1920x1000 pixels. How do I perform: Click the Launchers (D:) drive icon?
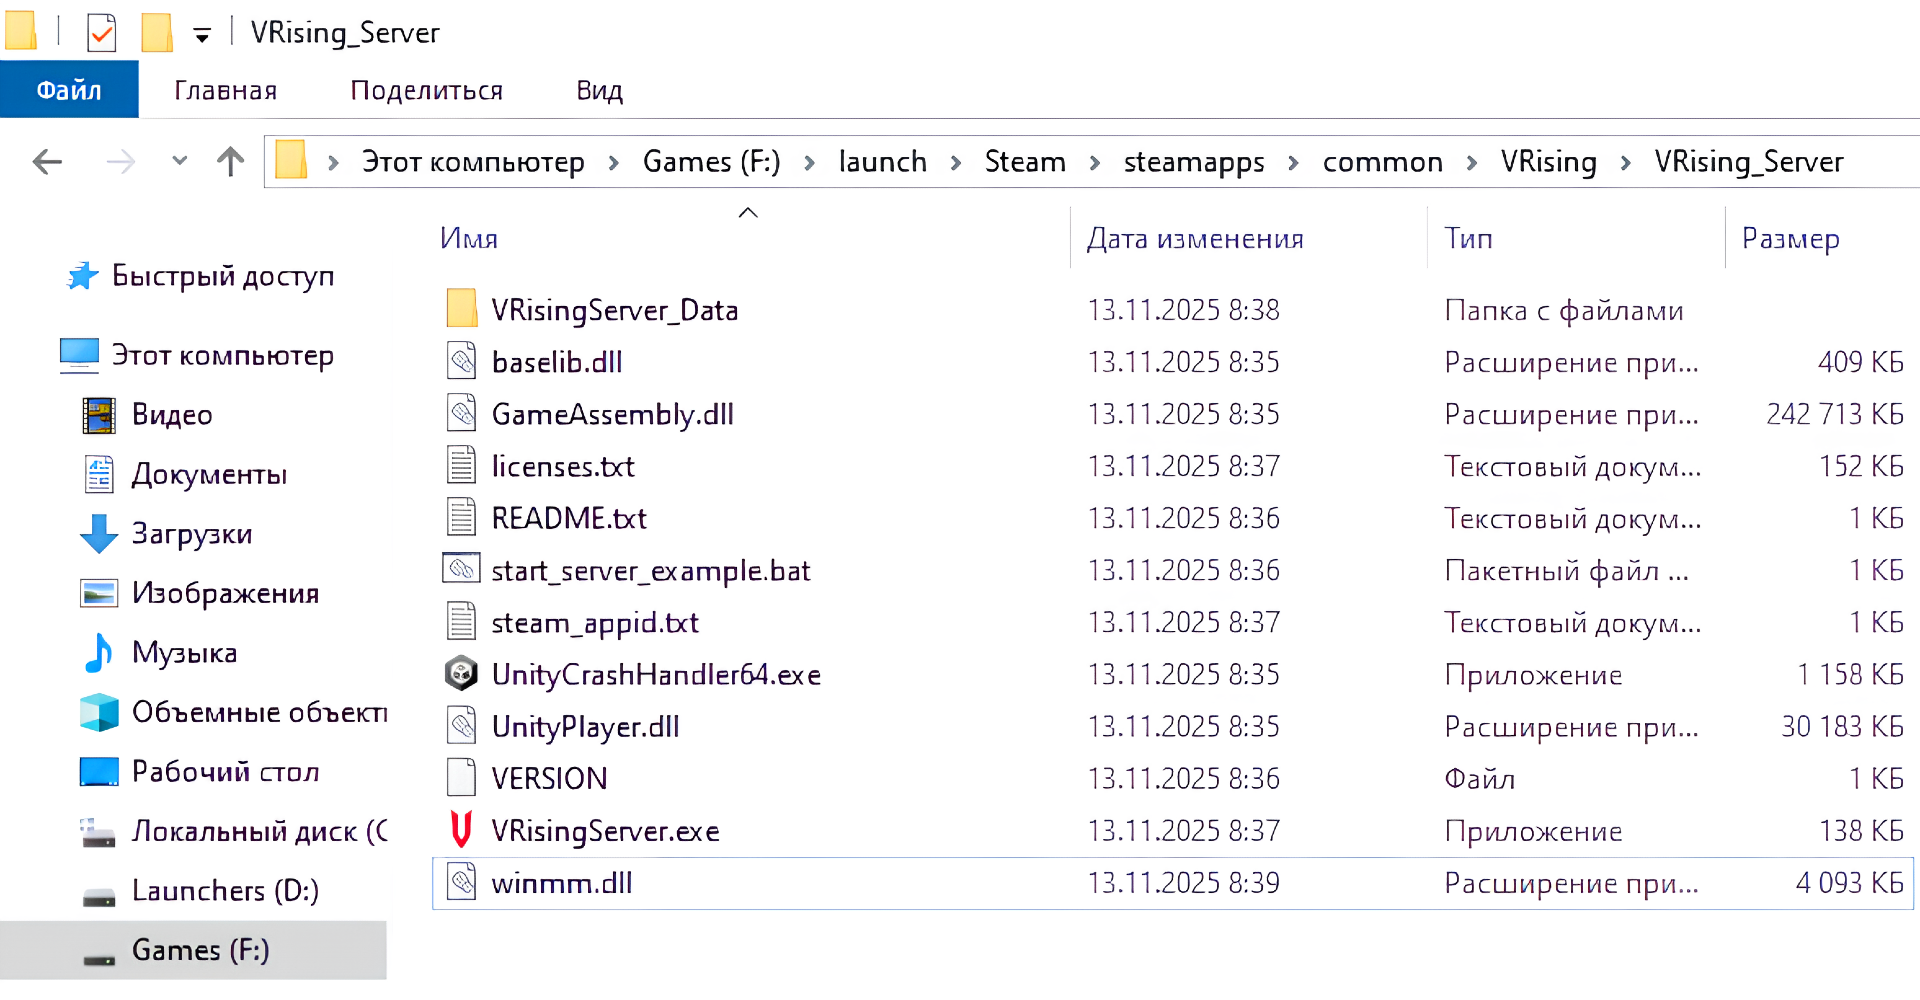99,896
